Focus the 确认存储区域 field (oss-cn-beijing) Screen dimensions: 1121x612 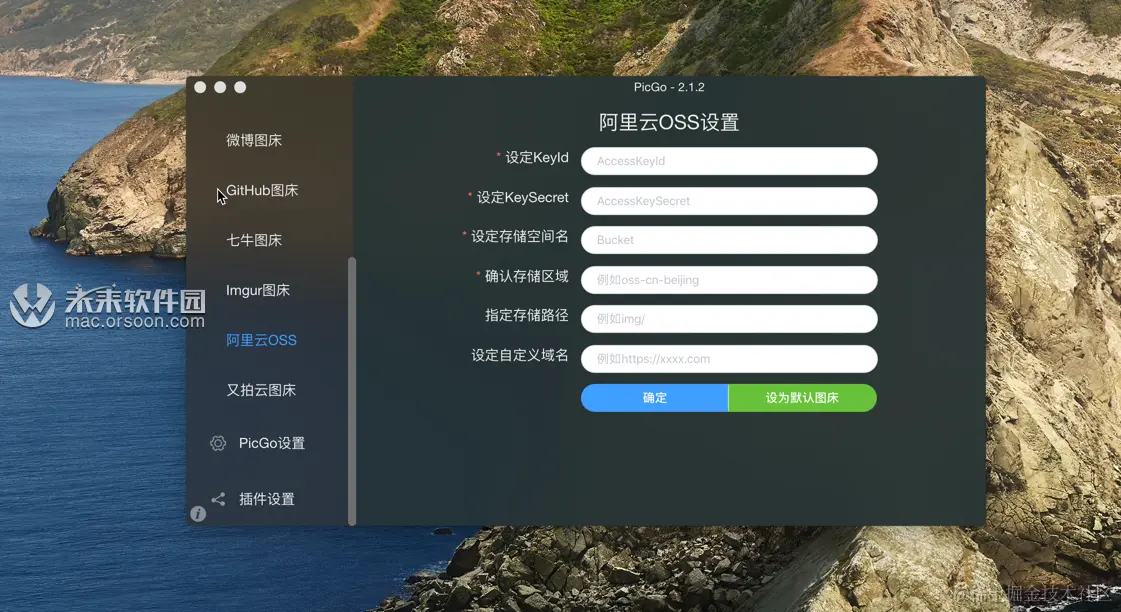[x=729, y=280]
